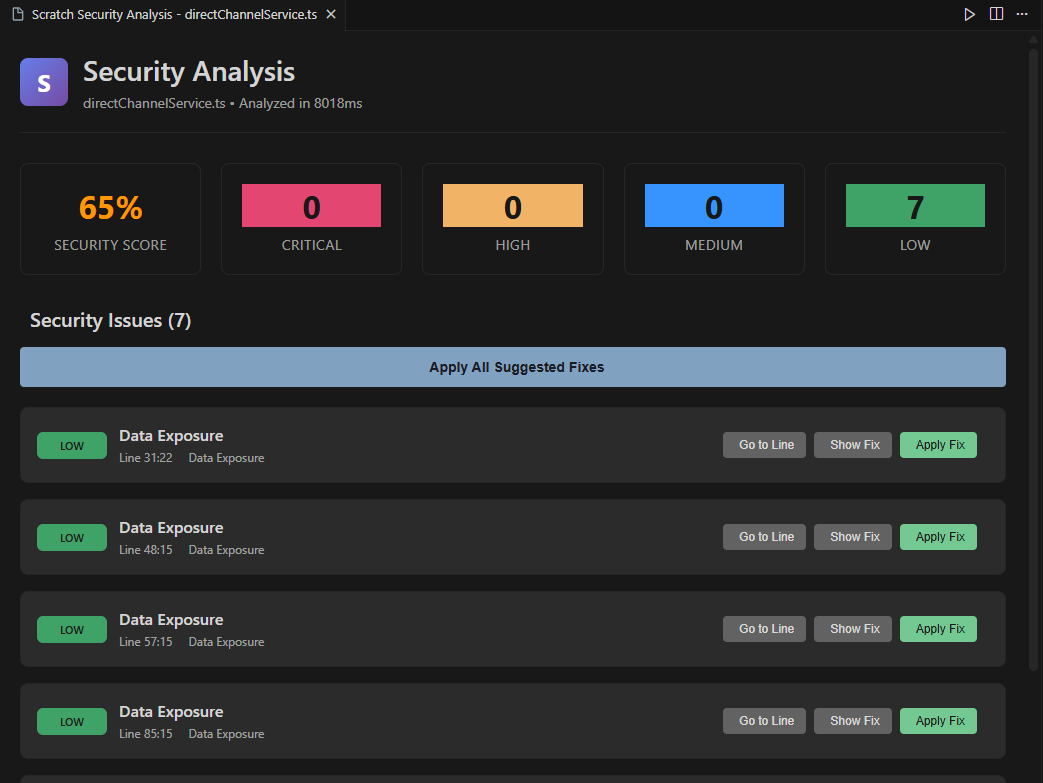Click the Security Analysis 'S' logo icon

click(43, 81)
